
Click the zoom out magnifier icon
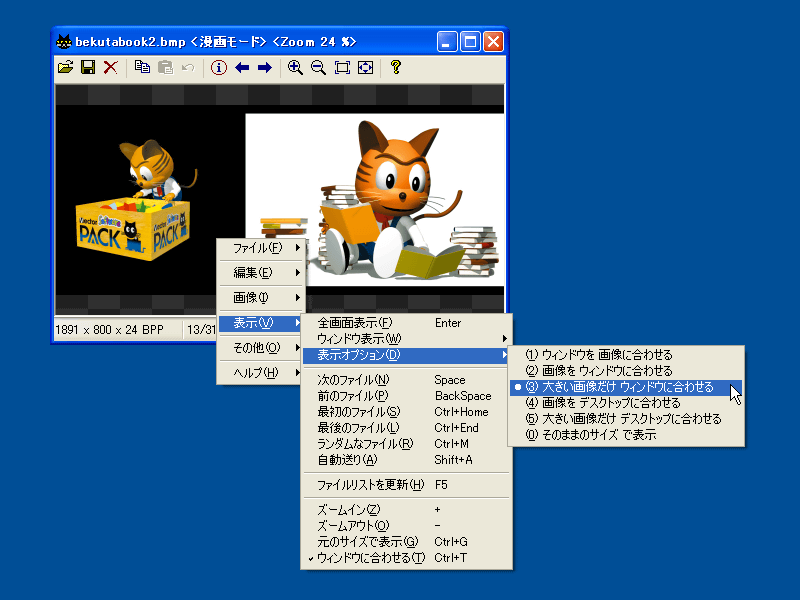tap(318, 67)
